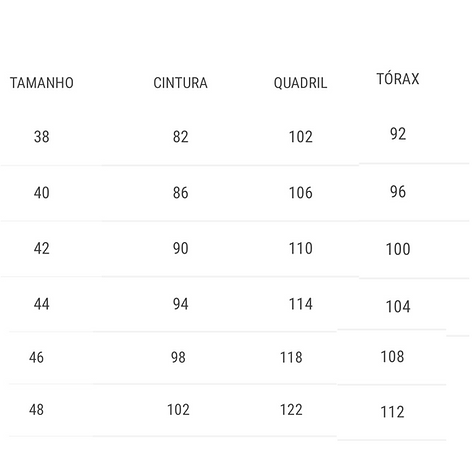
Task: Select size 42 in the TAMANHO column
Action: pyautogui.click(x=42, y=248)
